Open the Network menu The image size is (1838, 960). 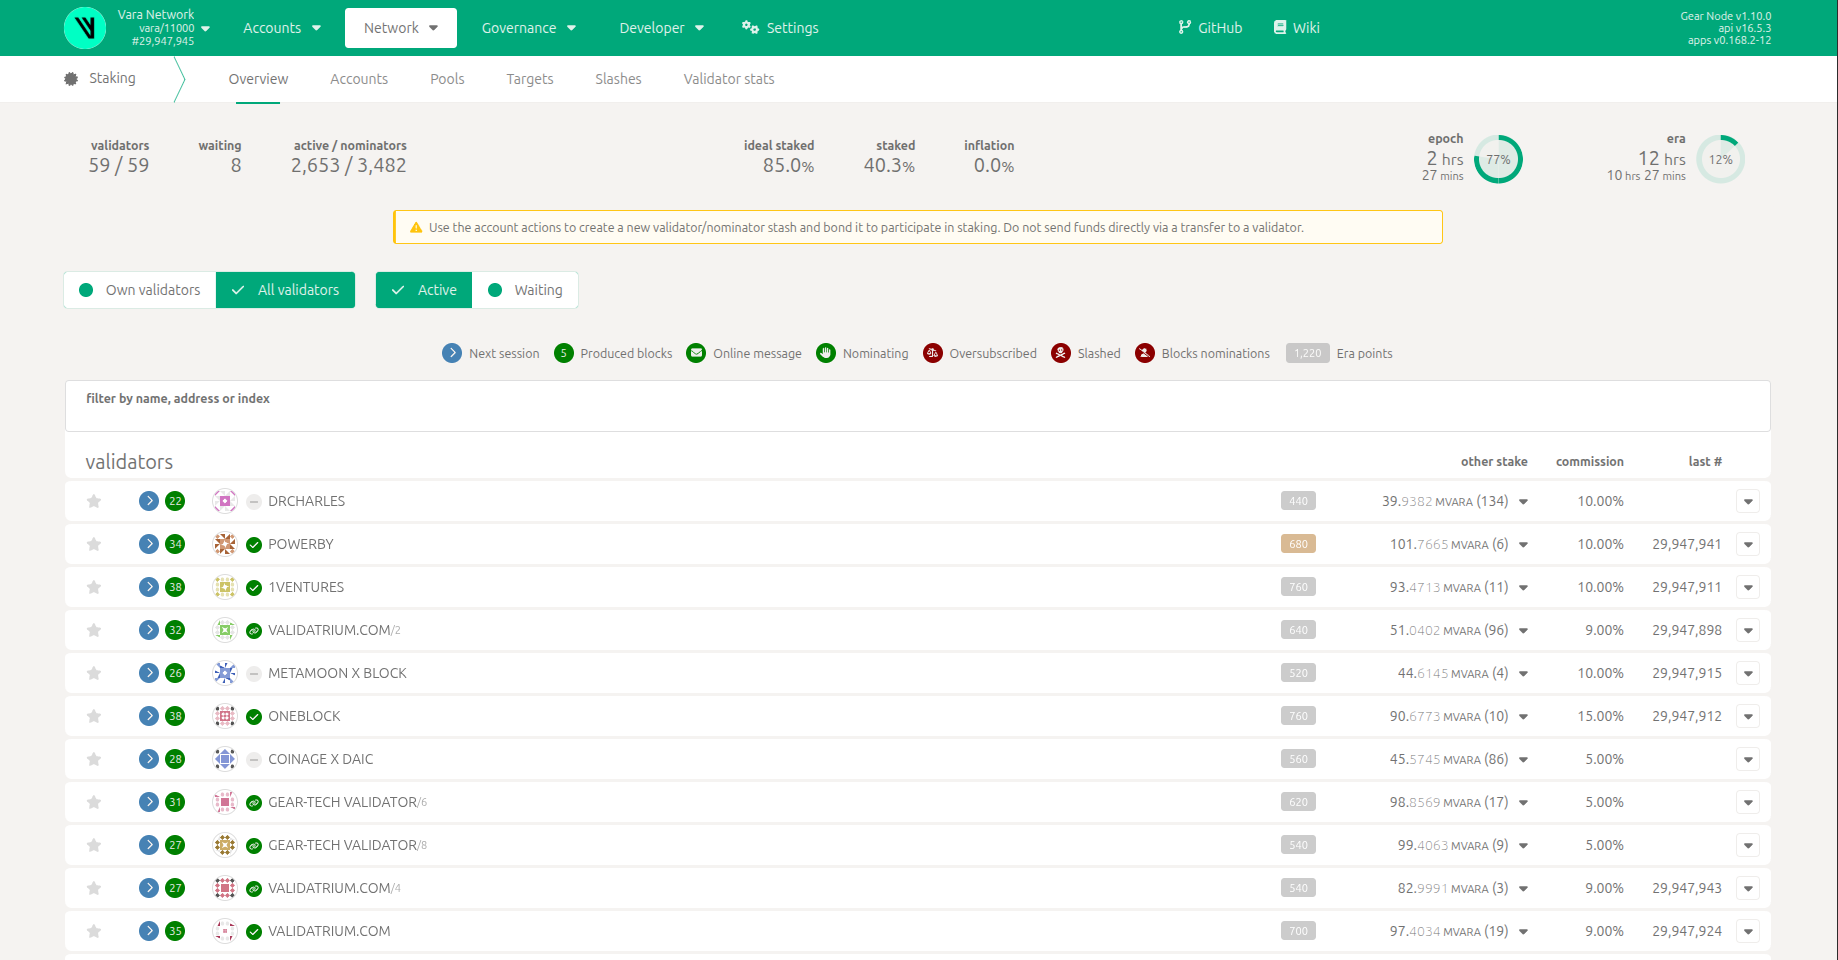click(x=401, y=28)
